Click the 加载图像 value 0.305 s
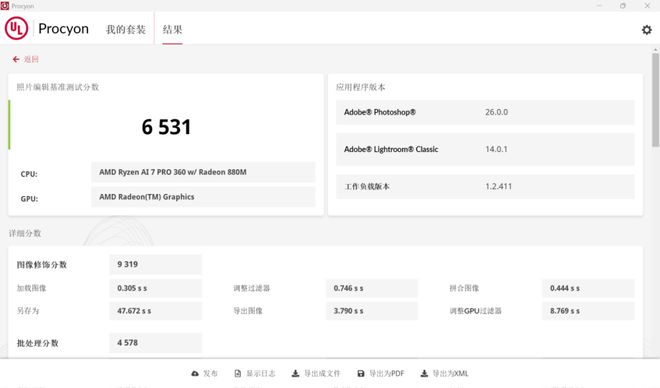Image resolution: width=660 pixels, height=388 pixels. [132, 288]
